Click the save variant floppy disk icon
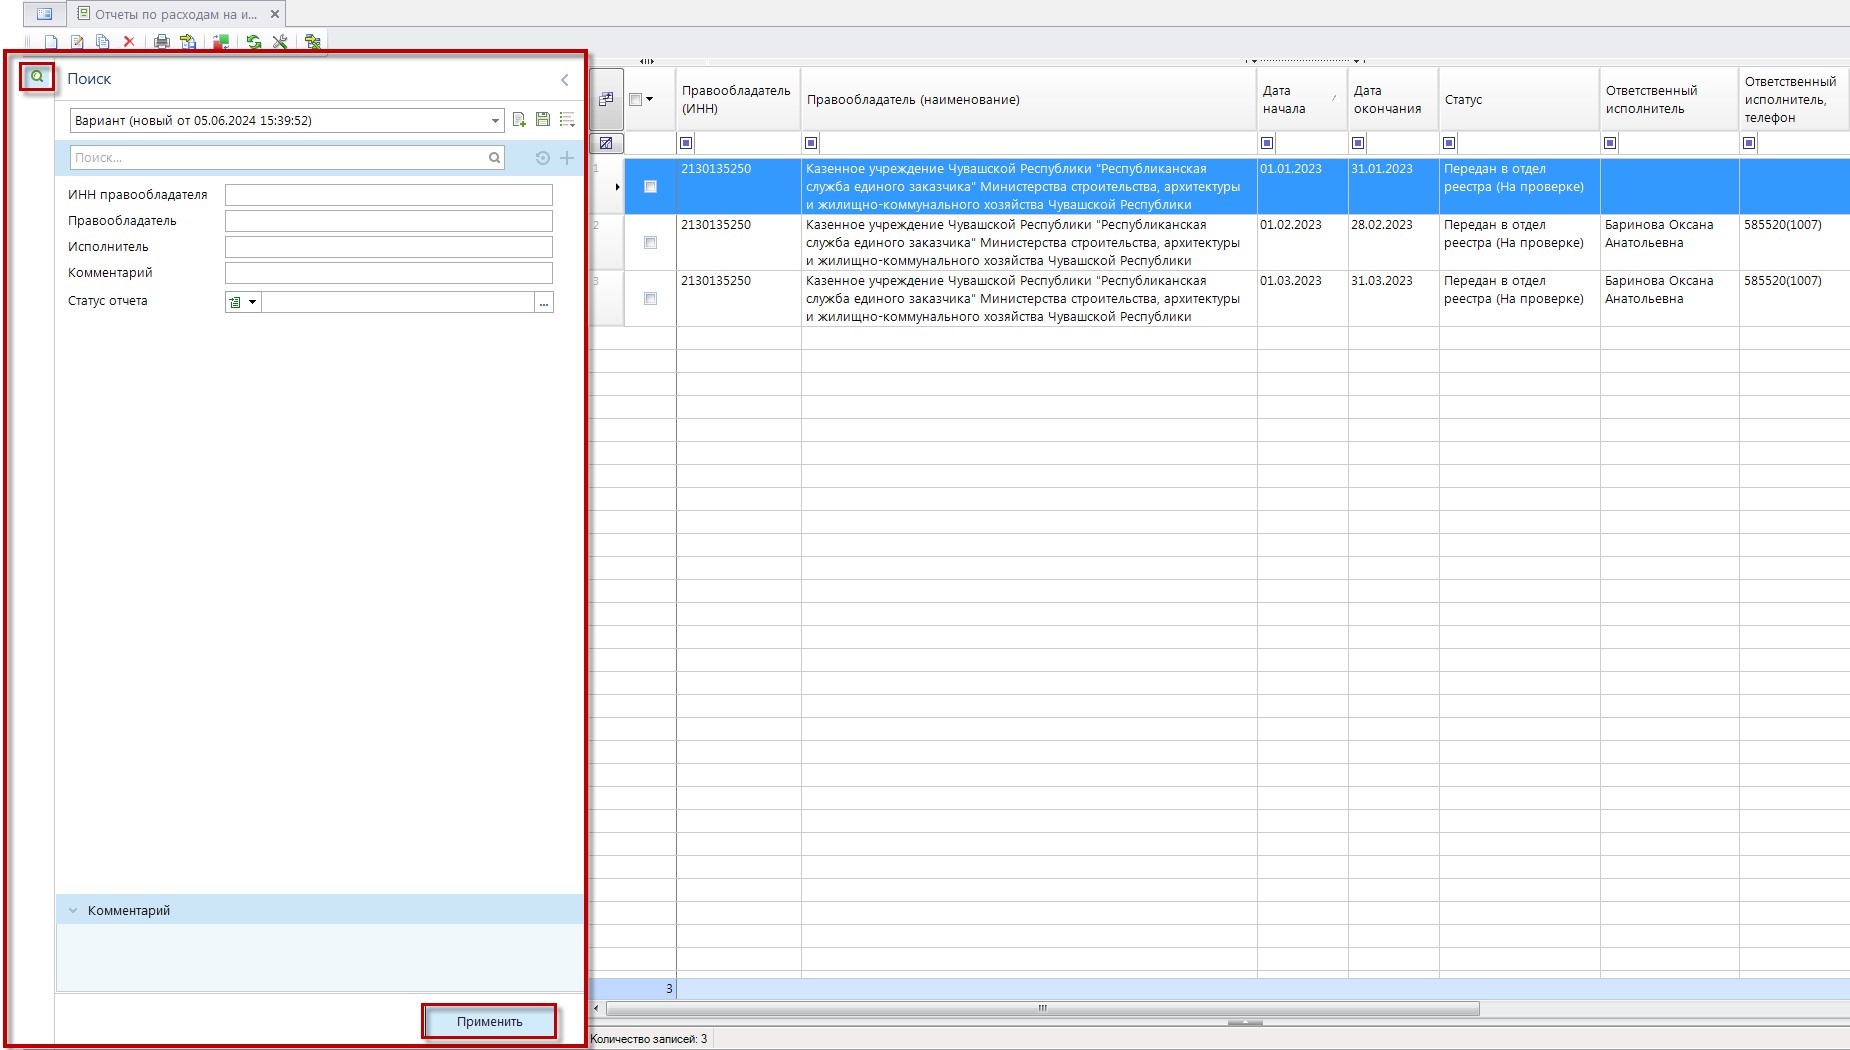 point(543,120)
